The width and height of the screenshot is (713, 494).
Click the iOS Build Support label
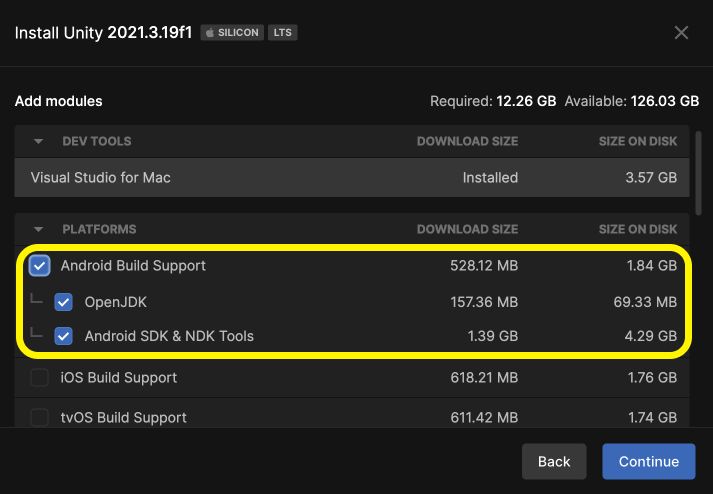119,378
